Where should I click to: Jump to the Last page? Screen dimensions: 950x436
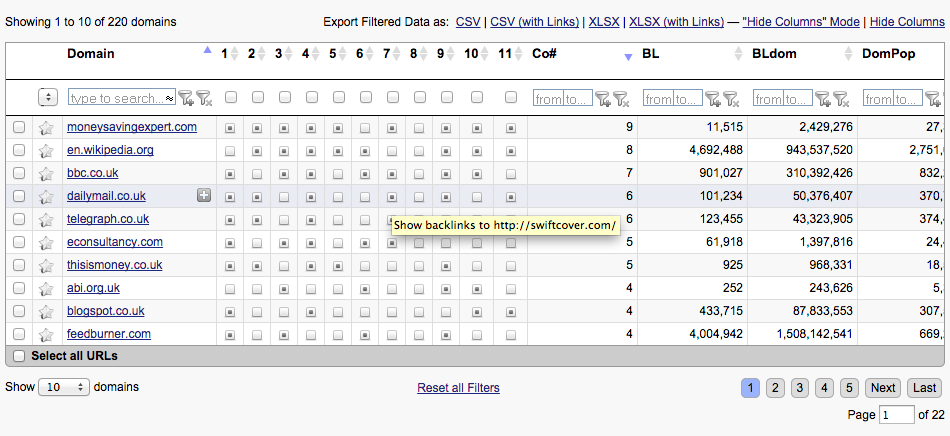pyautogui.click(x=925, y=388)
